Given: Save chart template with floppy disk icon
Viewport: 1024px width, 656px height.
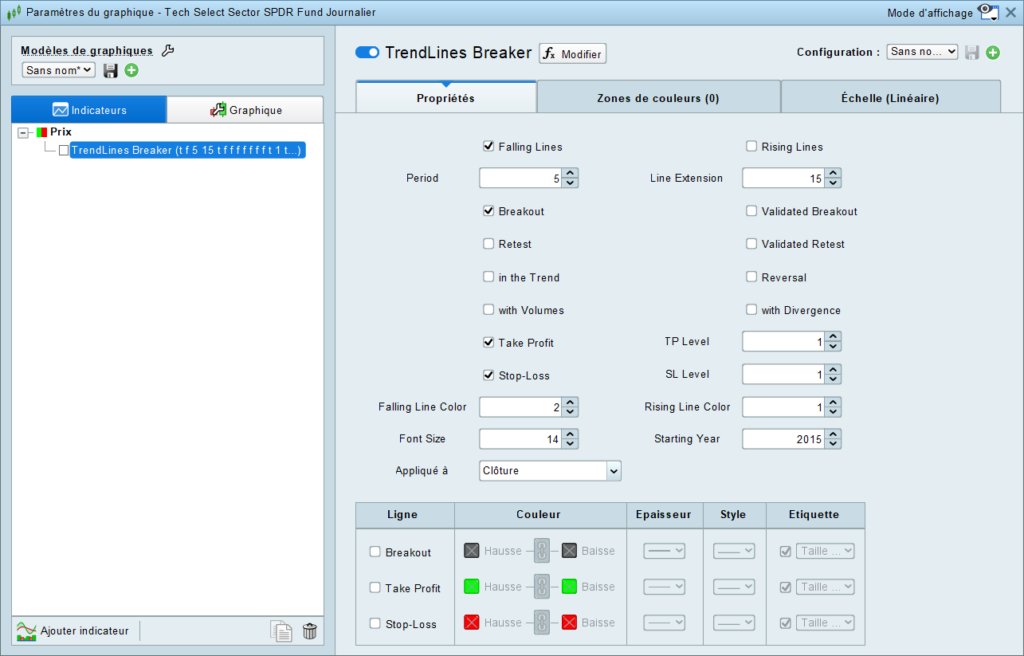Looking at the screenshot, I should coord(110,71).
